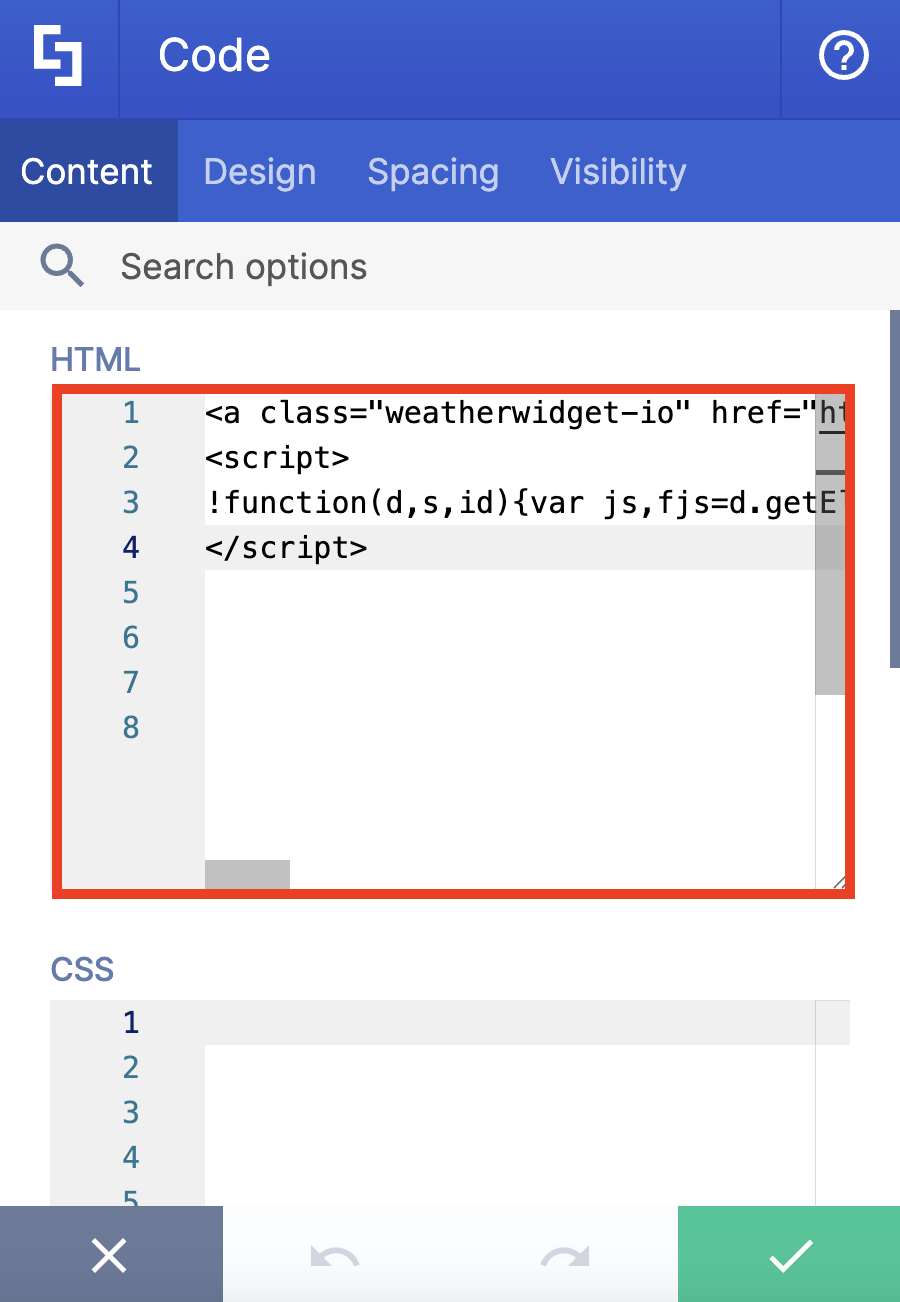
Task: Click the HTML section label
Action: point(96,359)
